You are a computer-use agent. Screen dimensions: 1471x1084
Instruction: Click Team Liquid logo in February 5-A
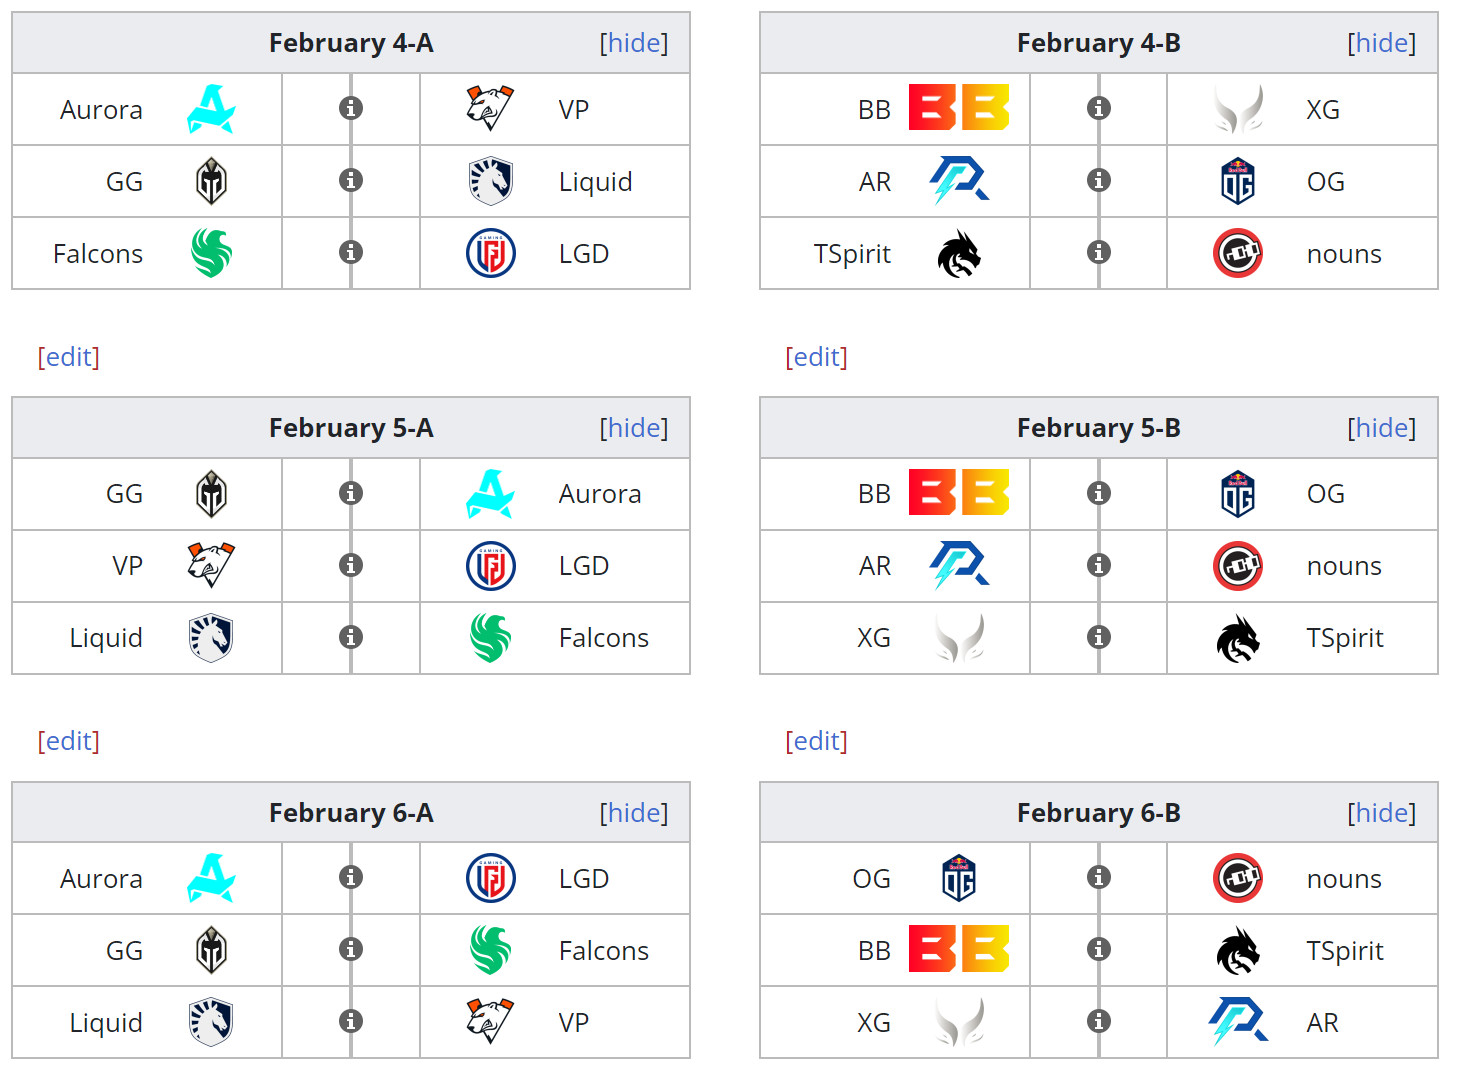point(211,638)
